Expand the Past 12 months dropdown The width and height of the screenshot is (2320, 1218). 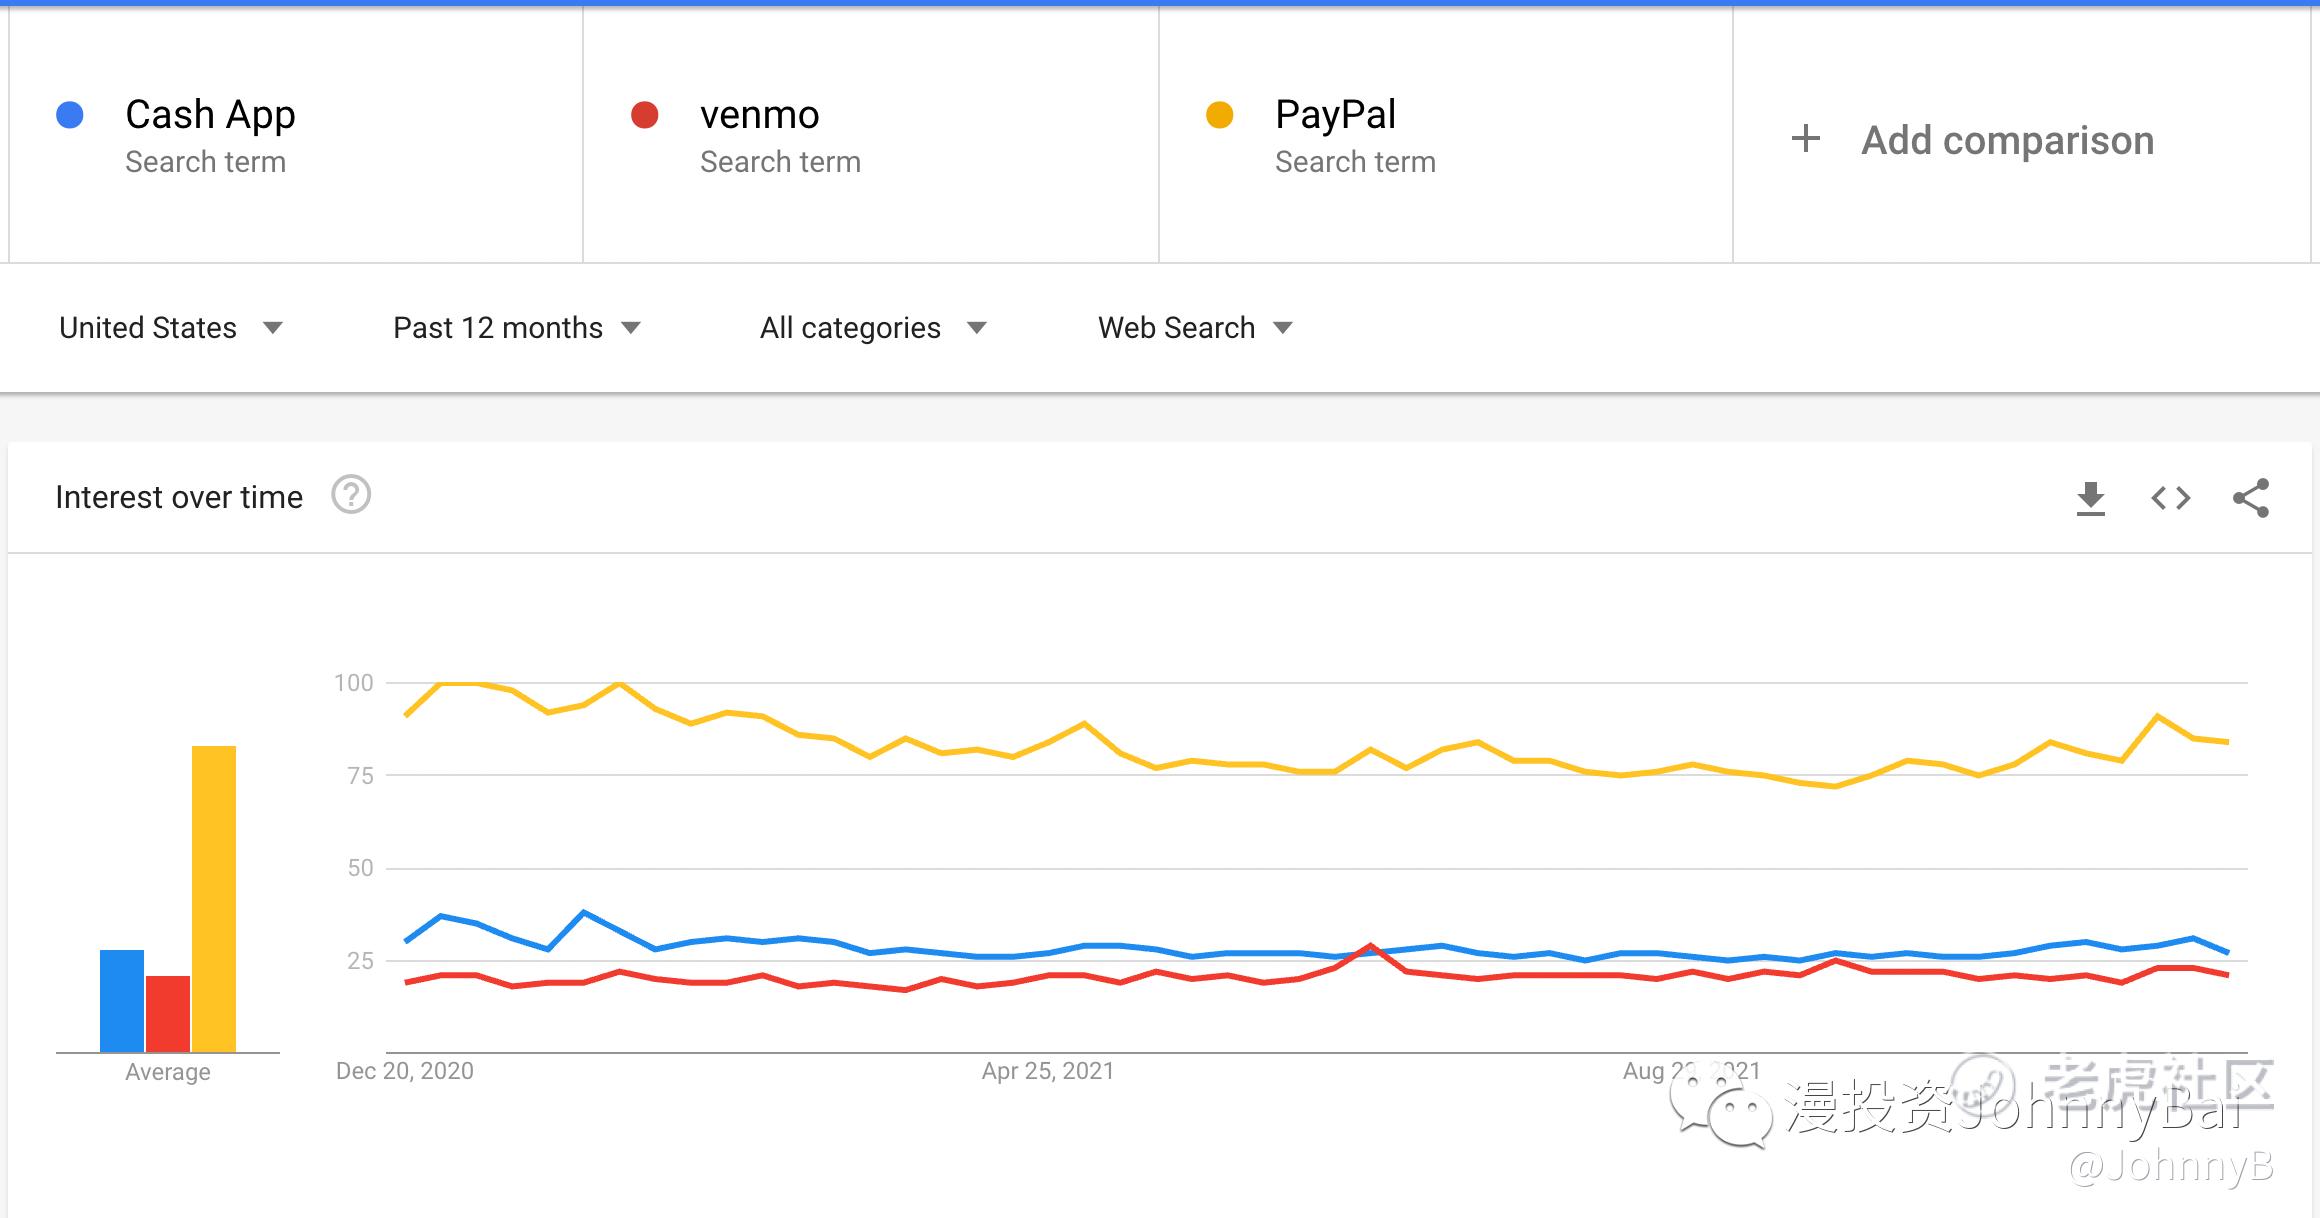516,328
